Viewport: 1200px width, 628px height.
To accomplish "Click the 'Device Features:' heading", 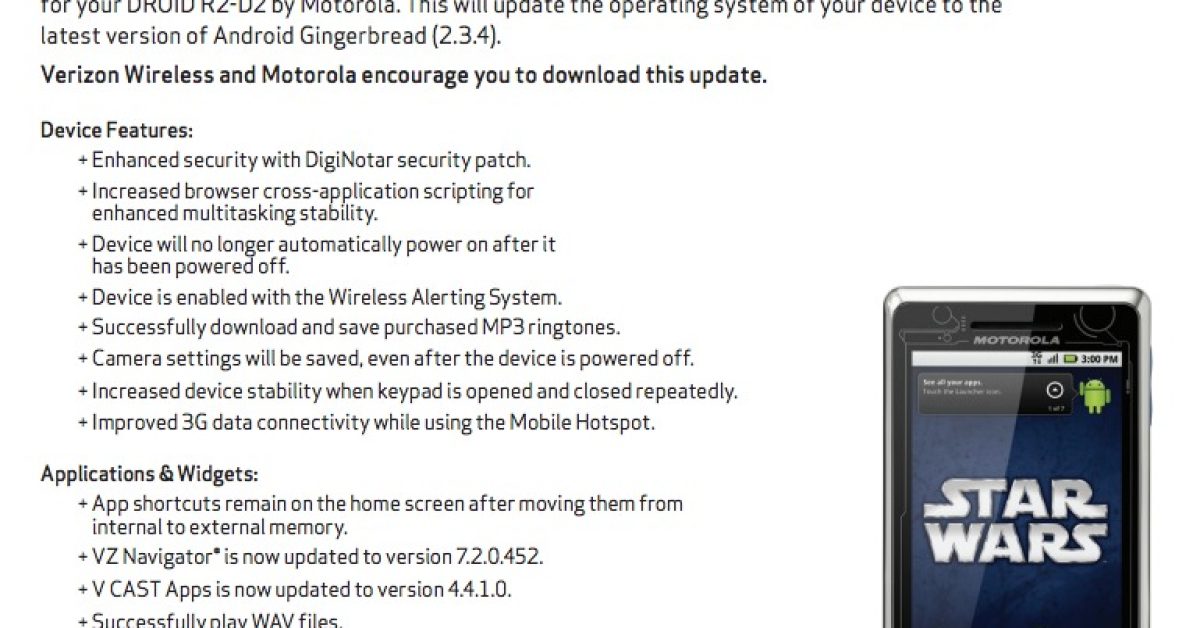I will (117, 130).
